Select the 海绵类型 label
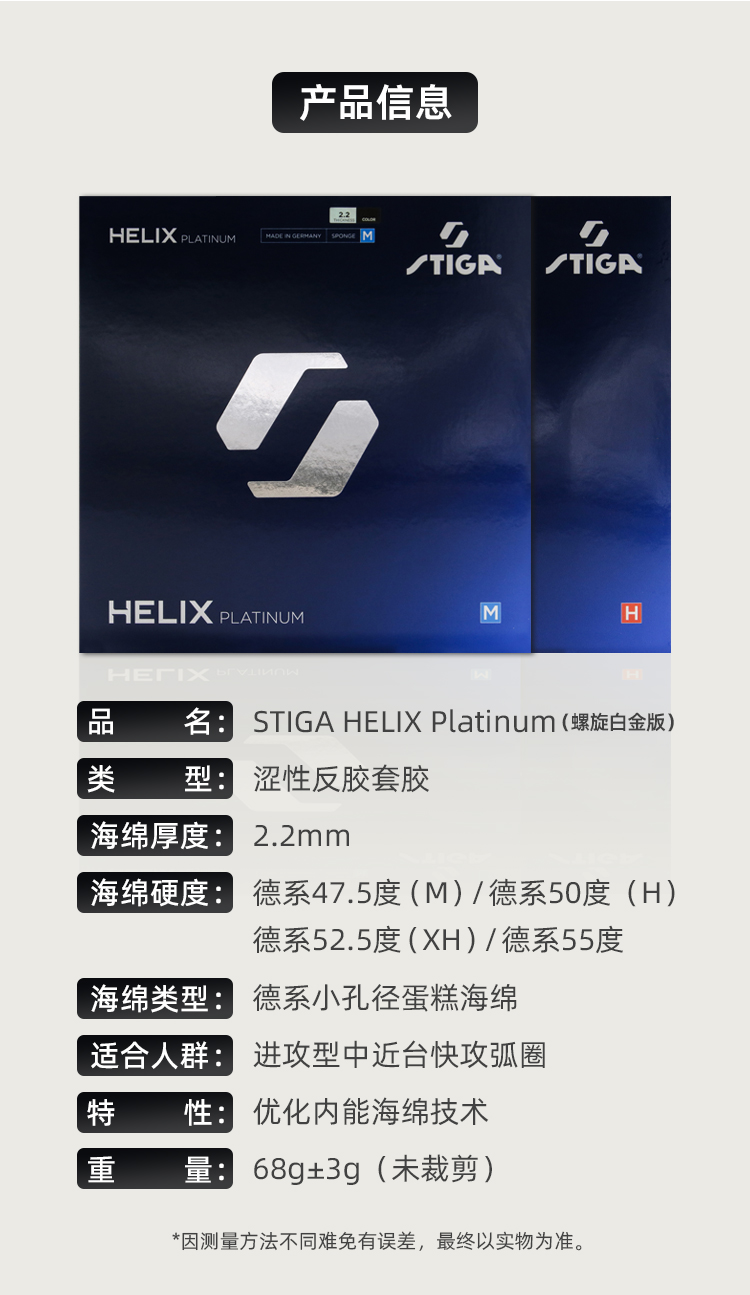This screenshot has height=1295, width=750. (155, 998)
